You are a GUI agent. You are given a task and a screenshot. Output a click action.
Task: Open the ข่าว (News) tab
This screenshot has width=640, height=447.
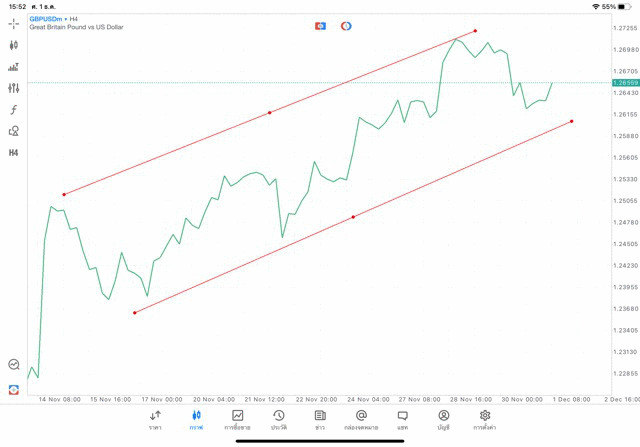tap(320, 419)
